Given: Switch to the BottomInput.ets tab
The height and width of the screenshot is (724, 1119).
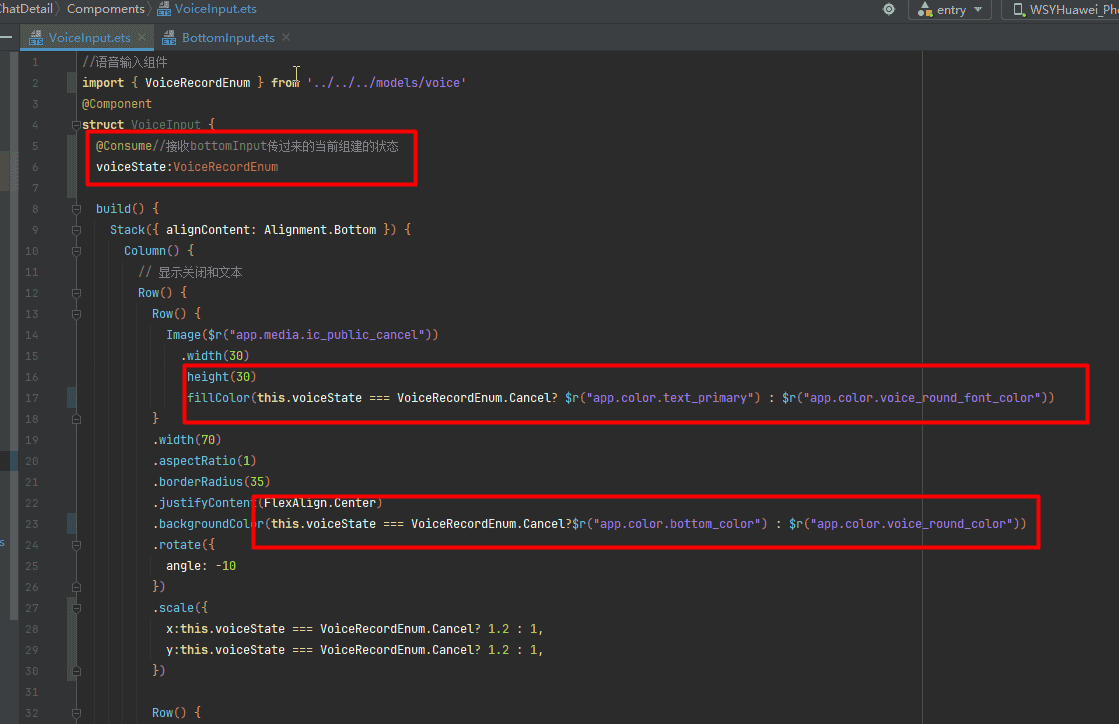Looking at the screenshot, I should 227,38.
